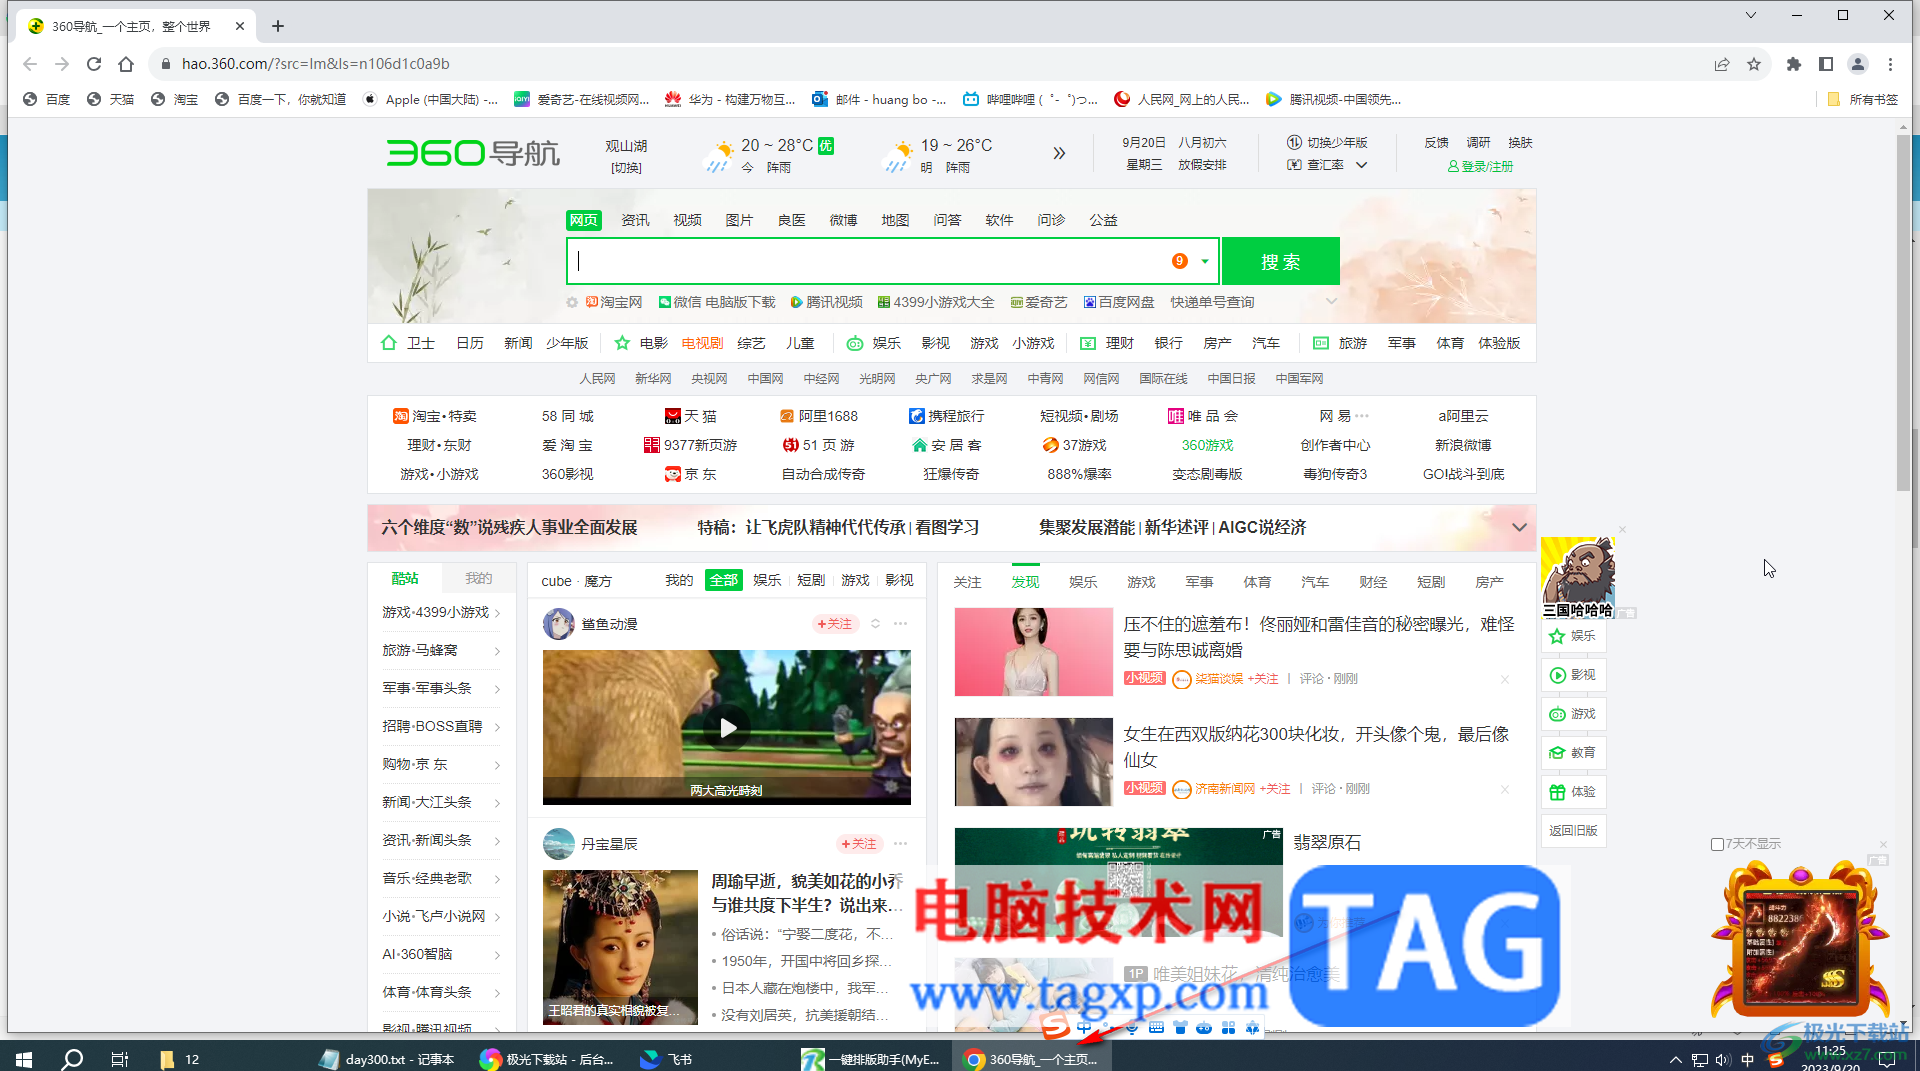Click the 登录/注册 link
Screen dimensions: 1920x1071
tap(1481, 166)
